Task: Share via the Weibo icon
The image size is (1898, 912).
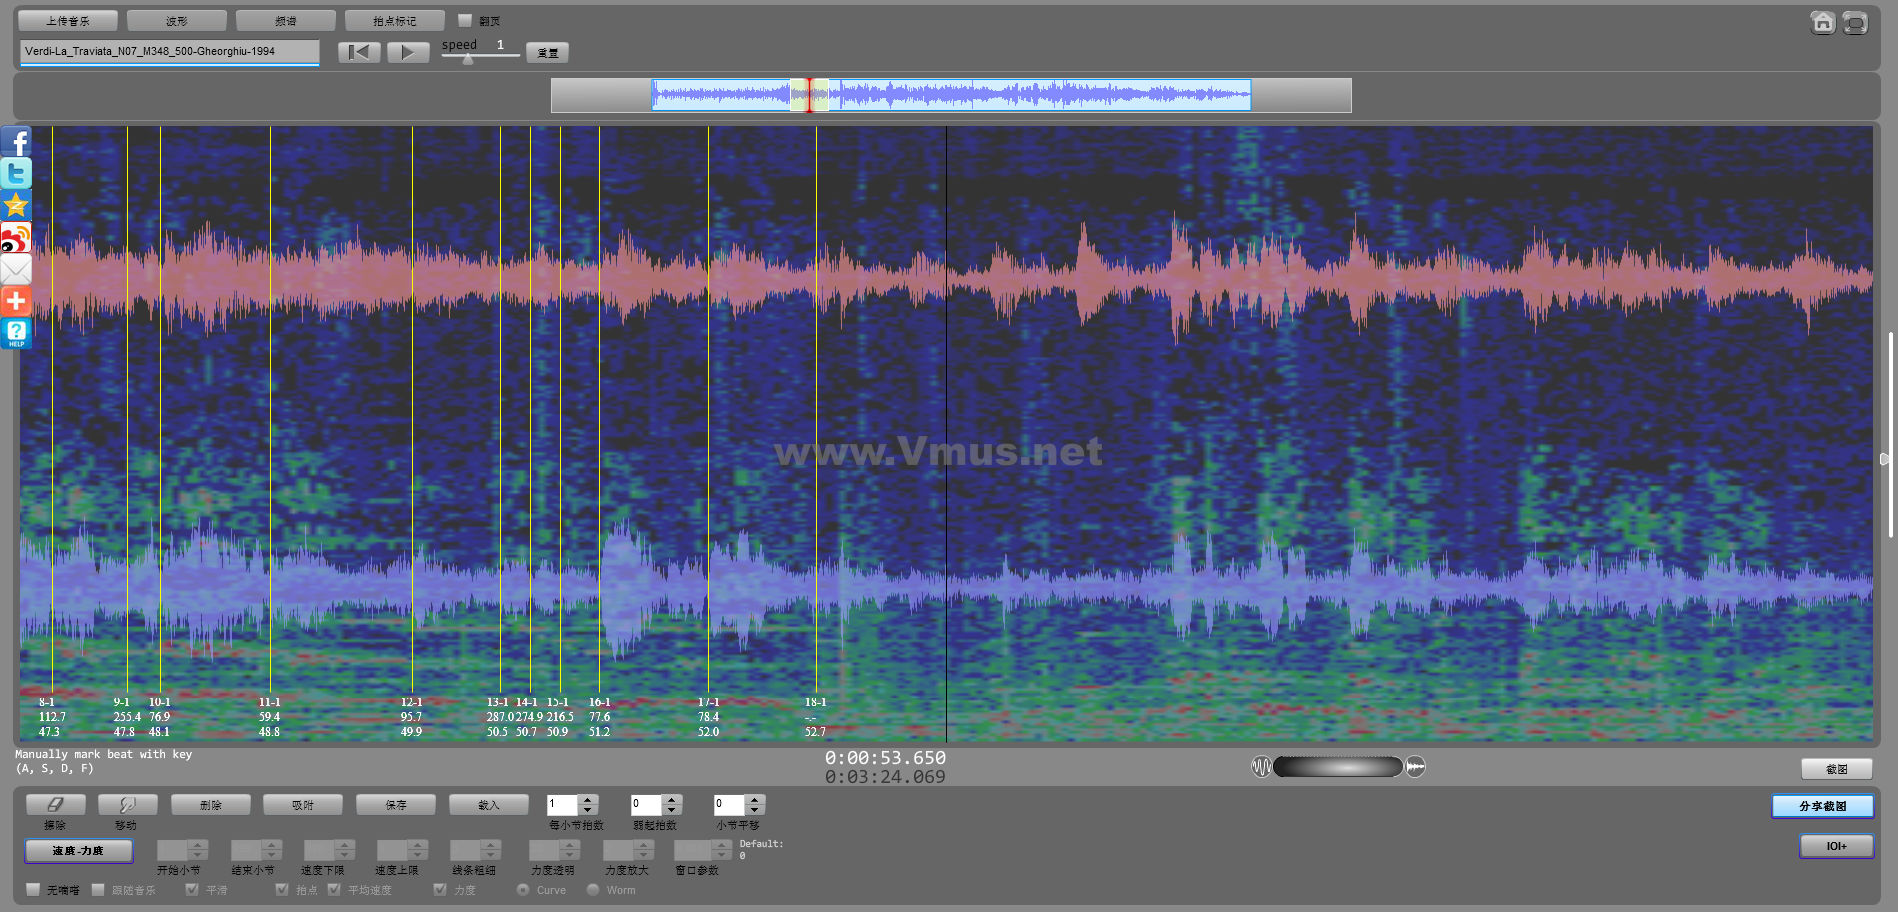Action: click(x=16, y=238)
